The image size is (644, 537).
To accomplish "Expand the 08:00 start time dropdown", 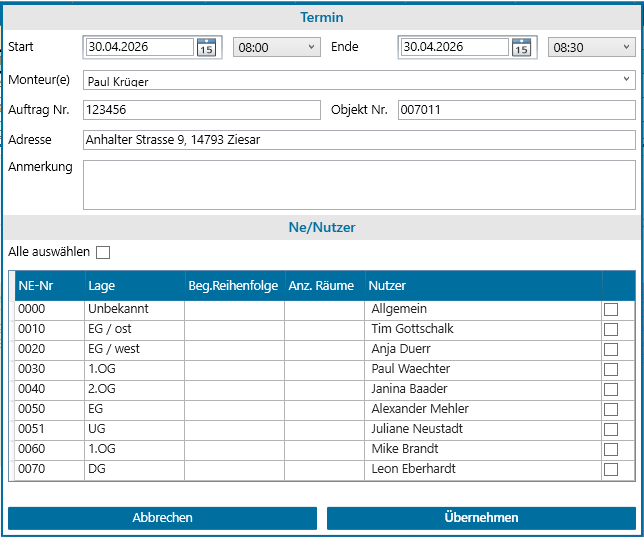I will pos(277,47).
